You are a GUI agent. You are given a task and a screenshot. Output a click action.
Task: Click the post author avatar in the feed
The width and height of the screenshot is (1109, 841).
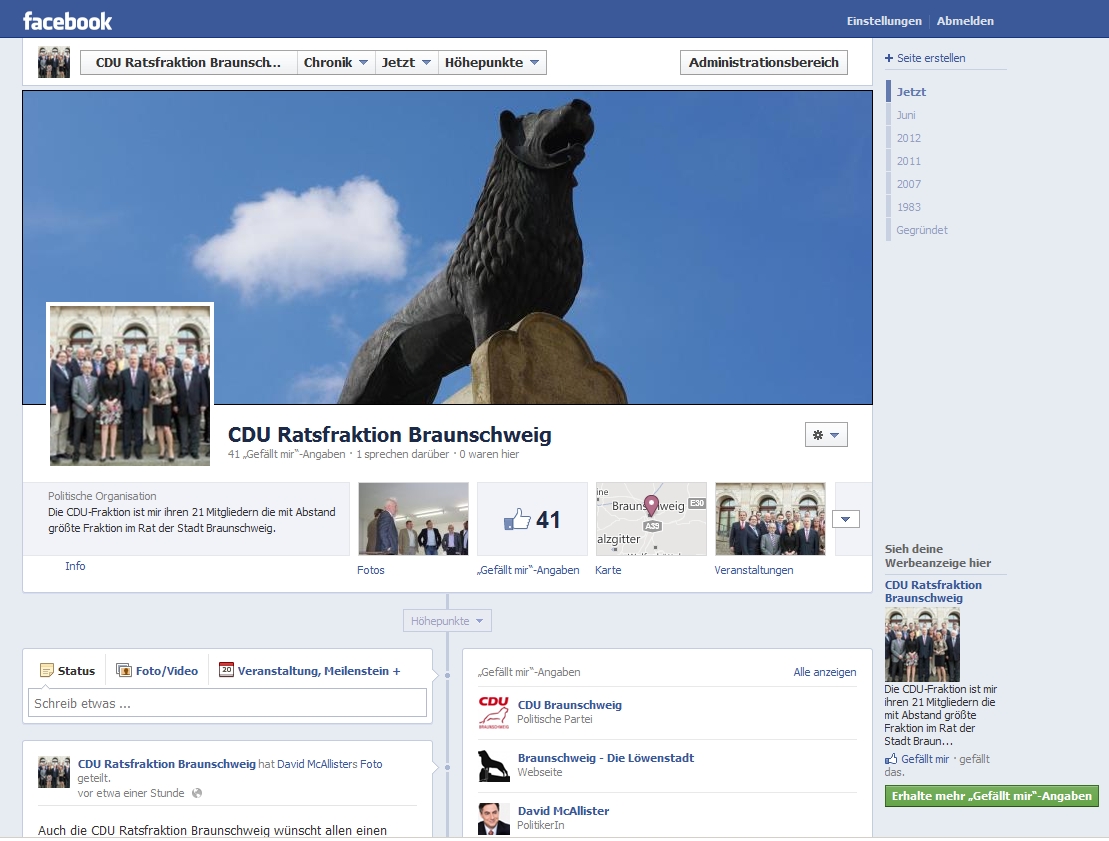point(54,772)
